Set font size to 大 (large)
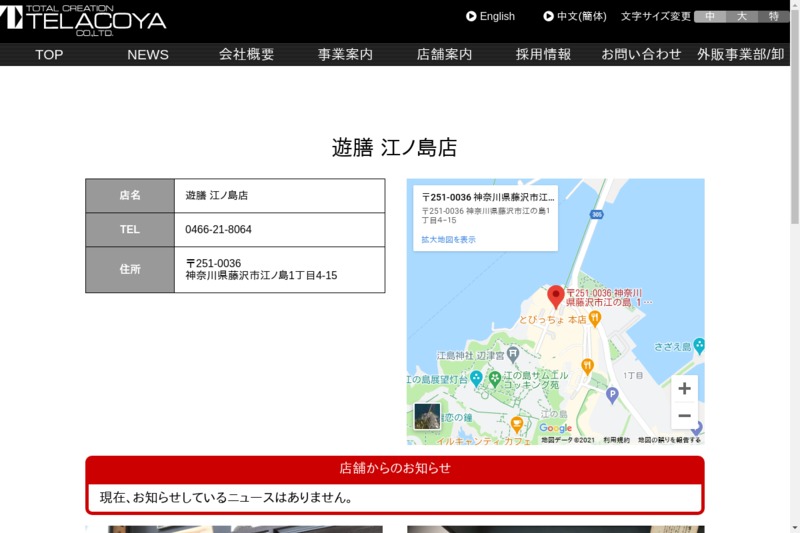The image size is (800, 533). 742,16
